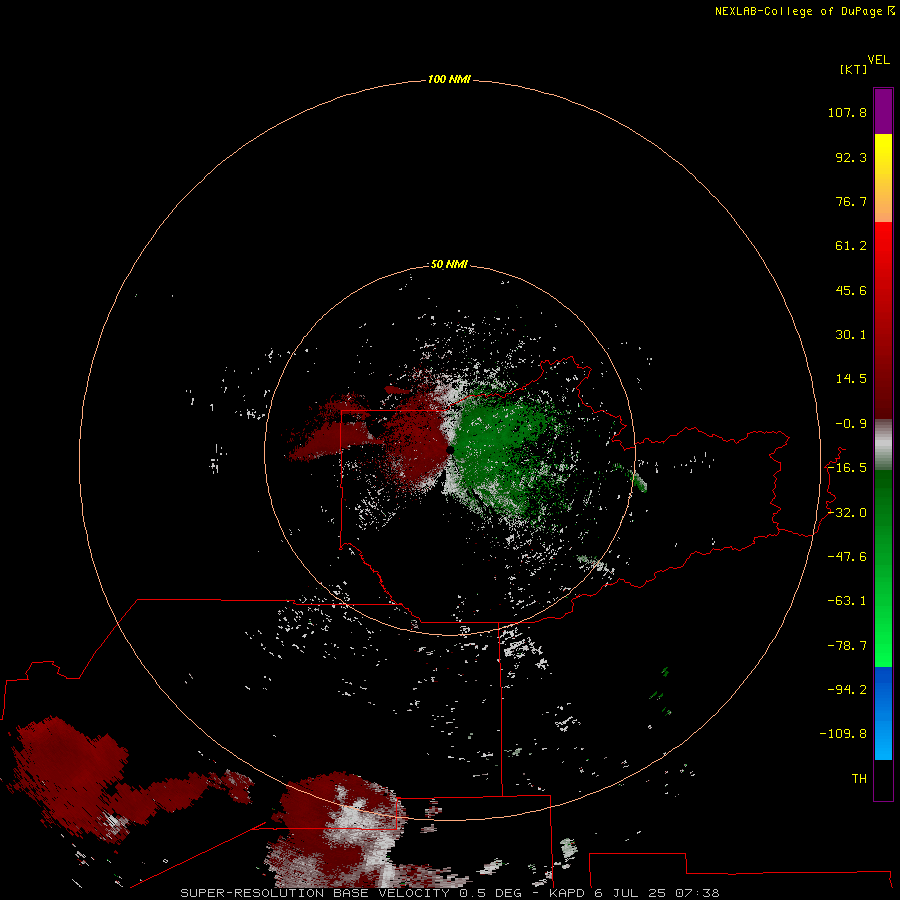Click the -32.0 scale value
Screen dimensions: 900x900
pyautogui.click(x=847, y=513)
